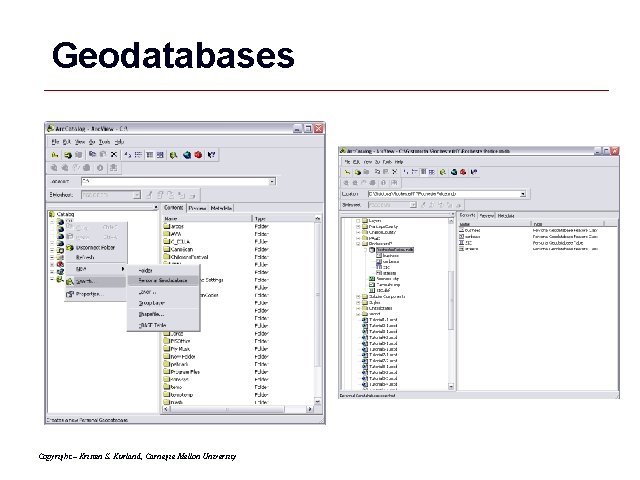Choose dBASE Table from the New submenu
Screen dimensions: 640x480
[163, 325]
